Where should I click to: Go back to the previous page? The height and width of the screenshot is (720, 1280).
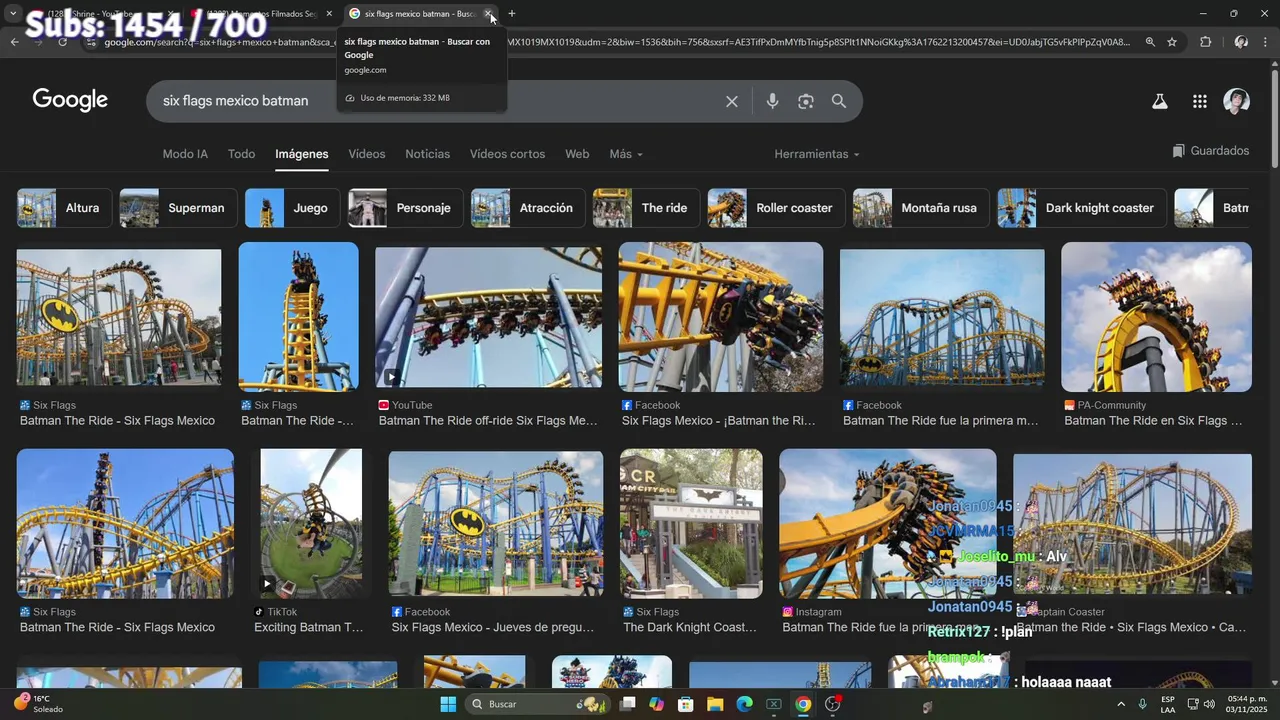14,42
